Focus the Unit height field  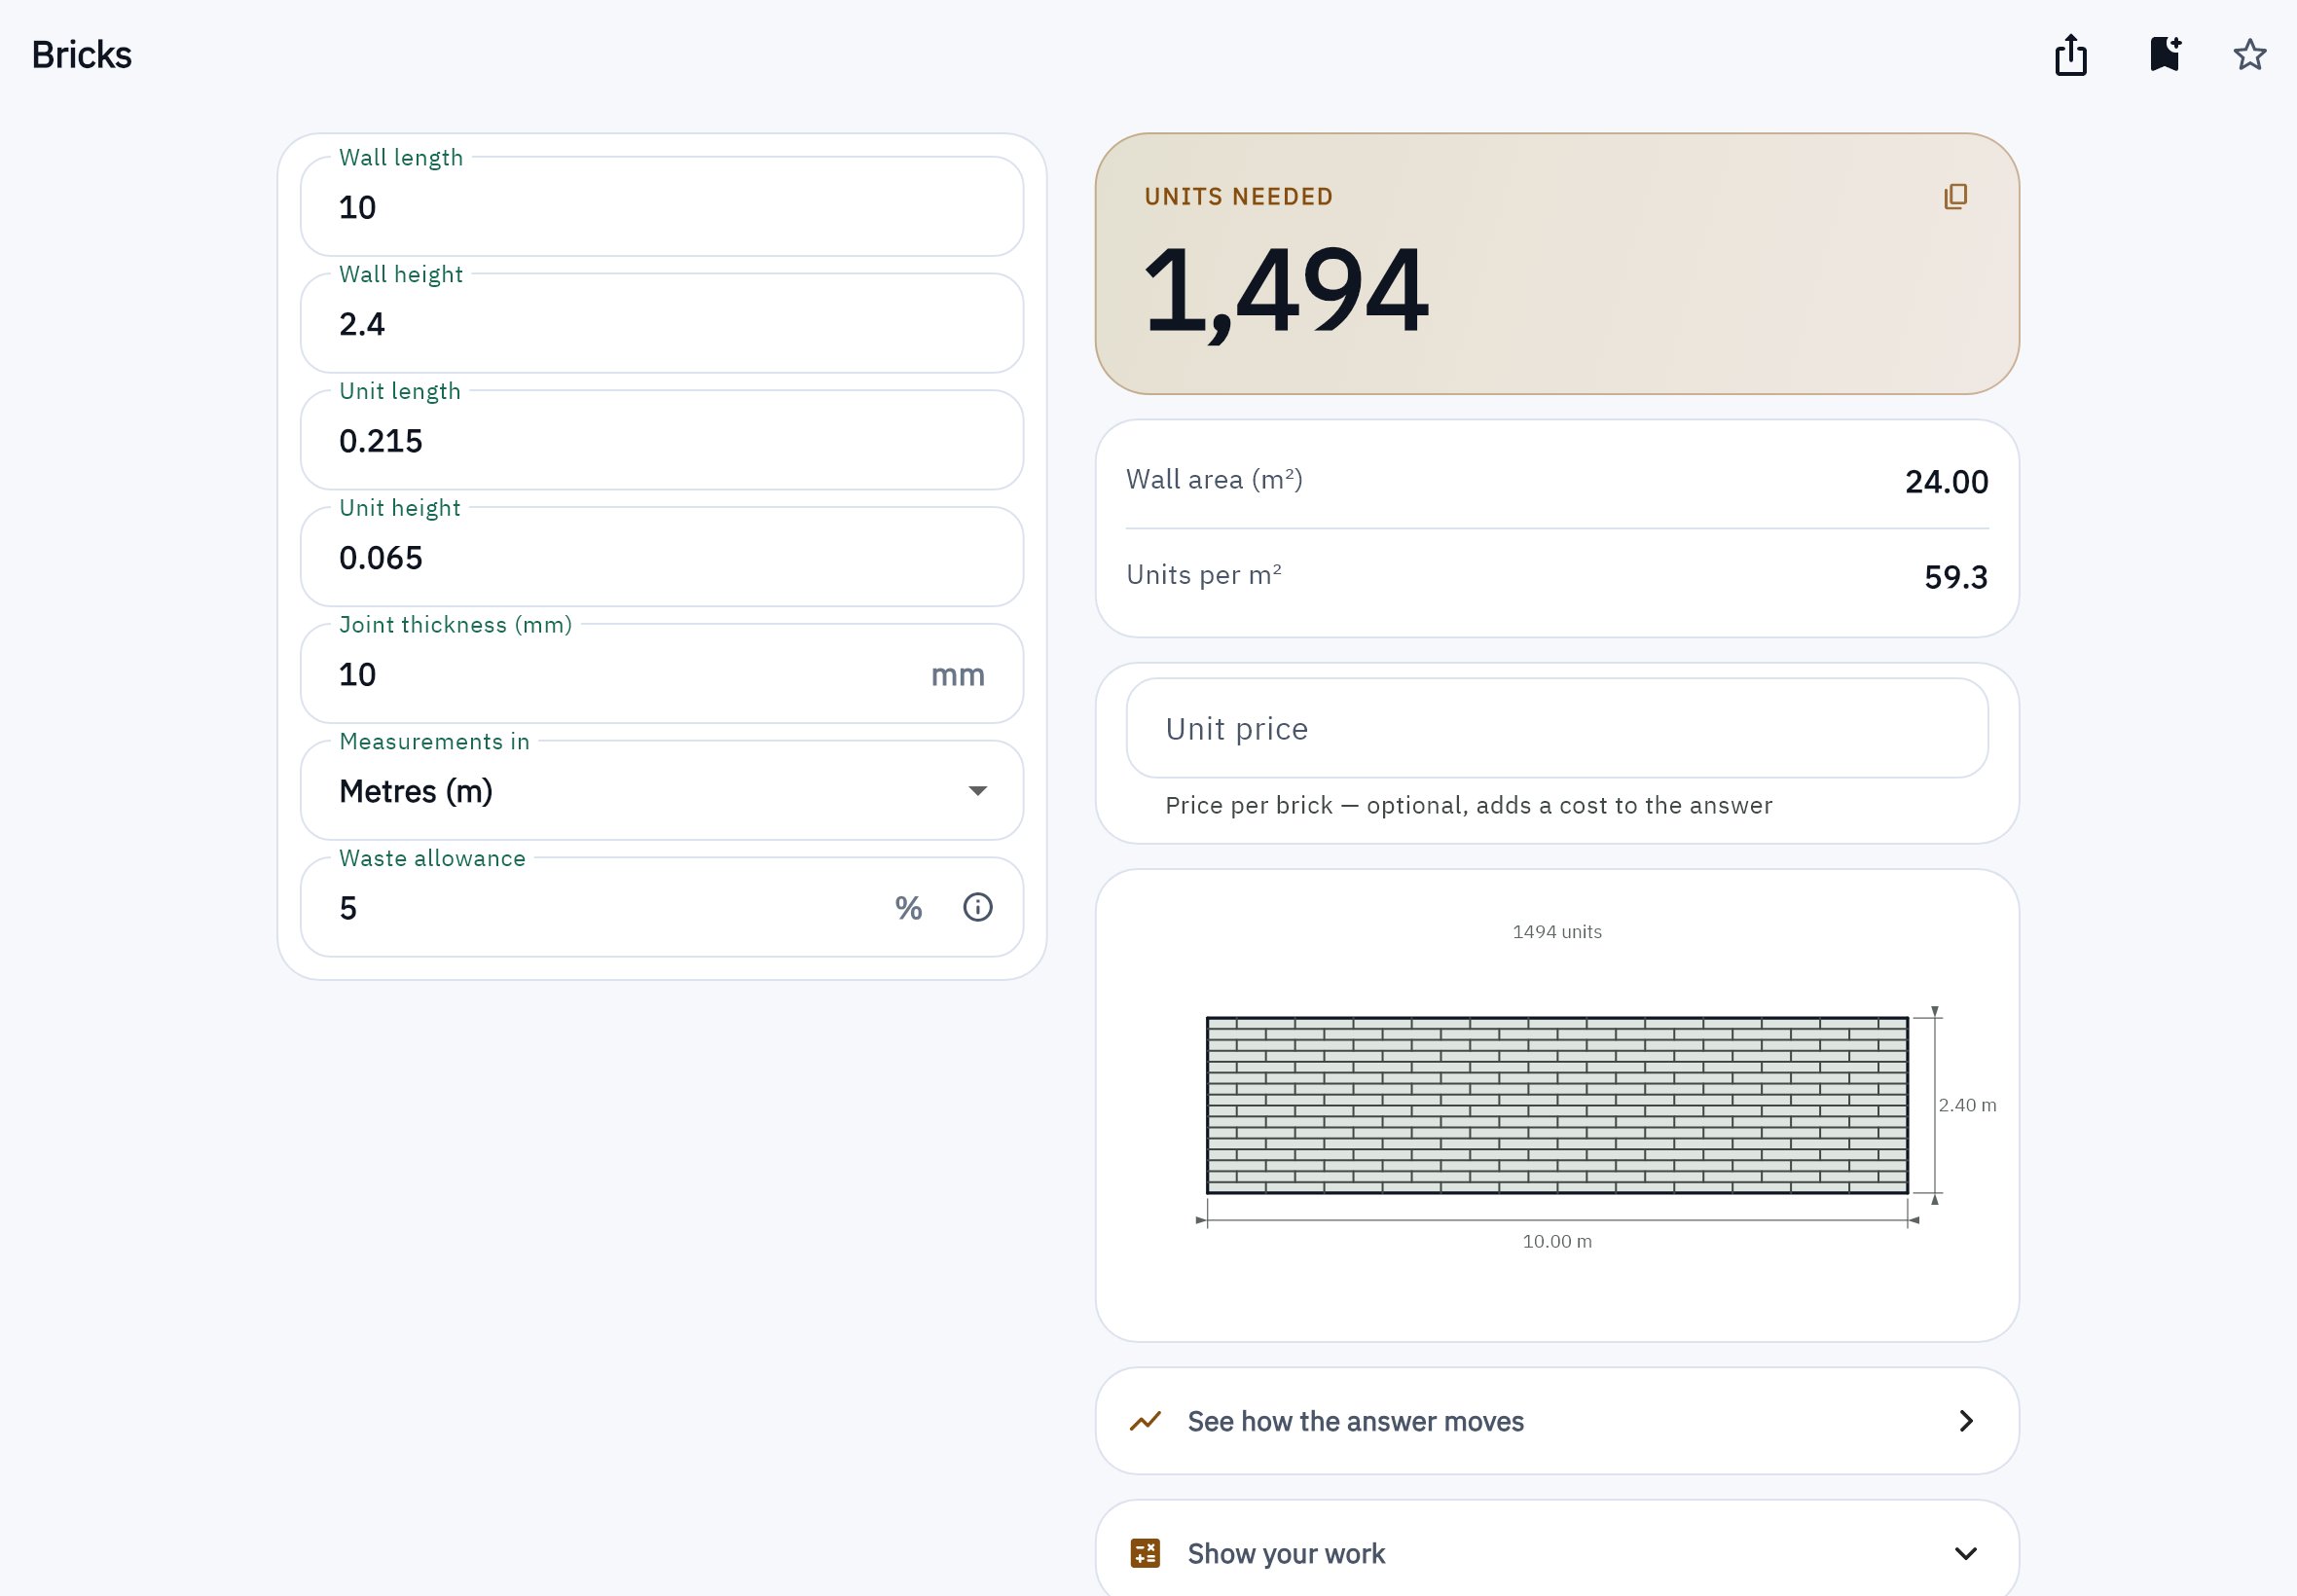click(662, 558)
